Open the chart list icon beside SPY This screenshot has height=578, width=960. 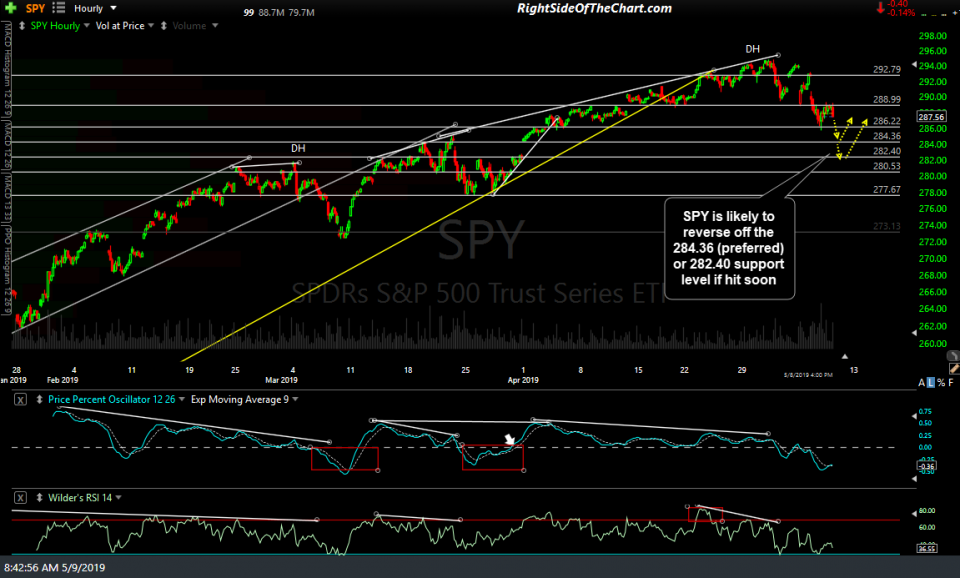coord(58,8)
